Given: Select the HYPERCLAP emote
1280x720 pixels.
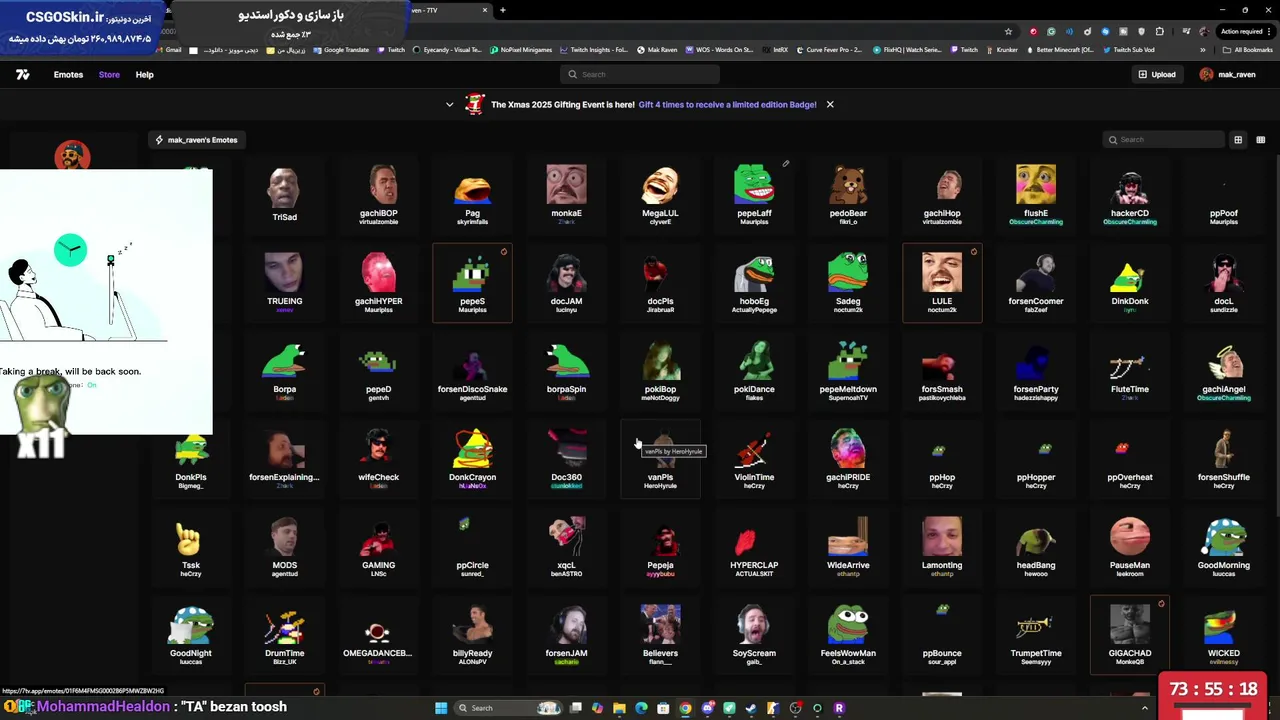Looking at the screenshot, I should (754, 547).
